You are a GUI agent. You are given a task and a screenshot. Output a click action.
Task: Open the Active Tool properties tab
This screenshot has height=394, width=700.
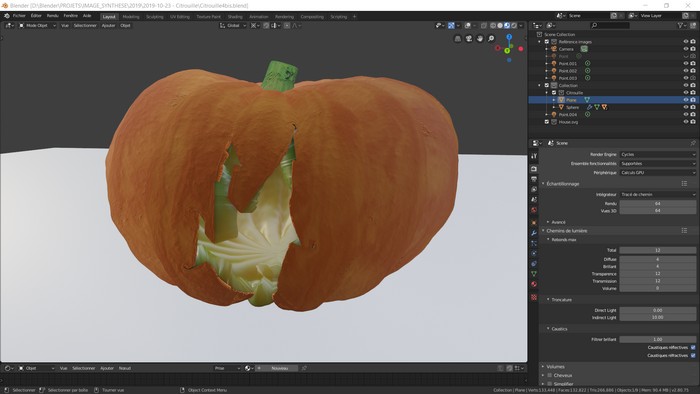pos(534,156)
